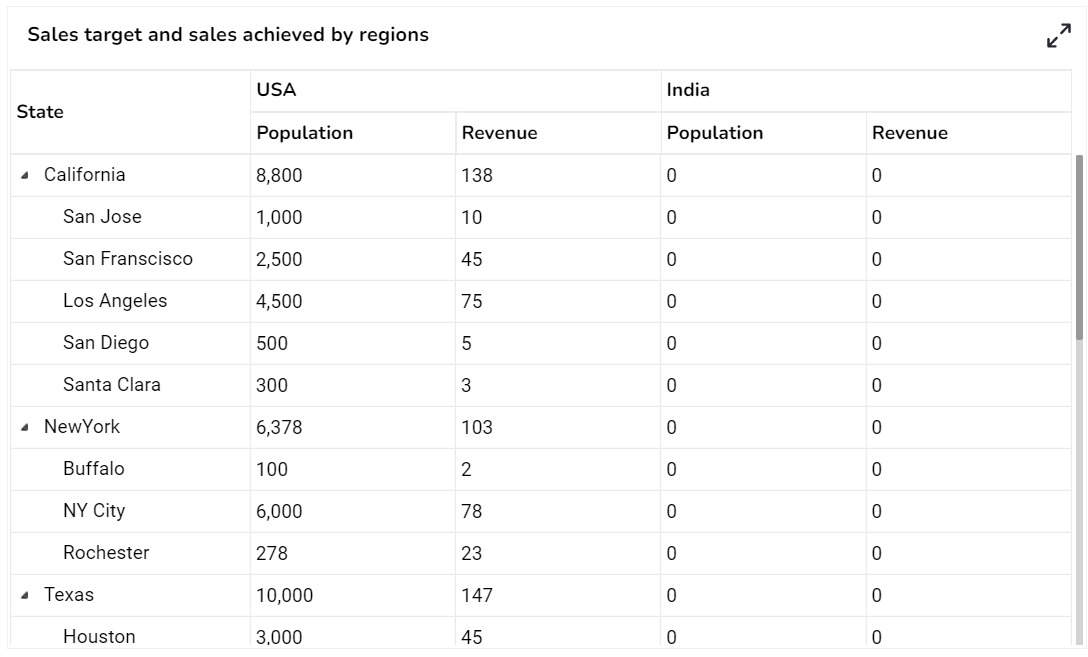Collapse the Texas row
This screenshot has height=657, width=1088.
(25, 595)
